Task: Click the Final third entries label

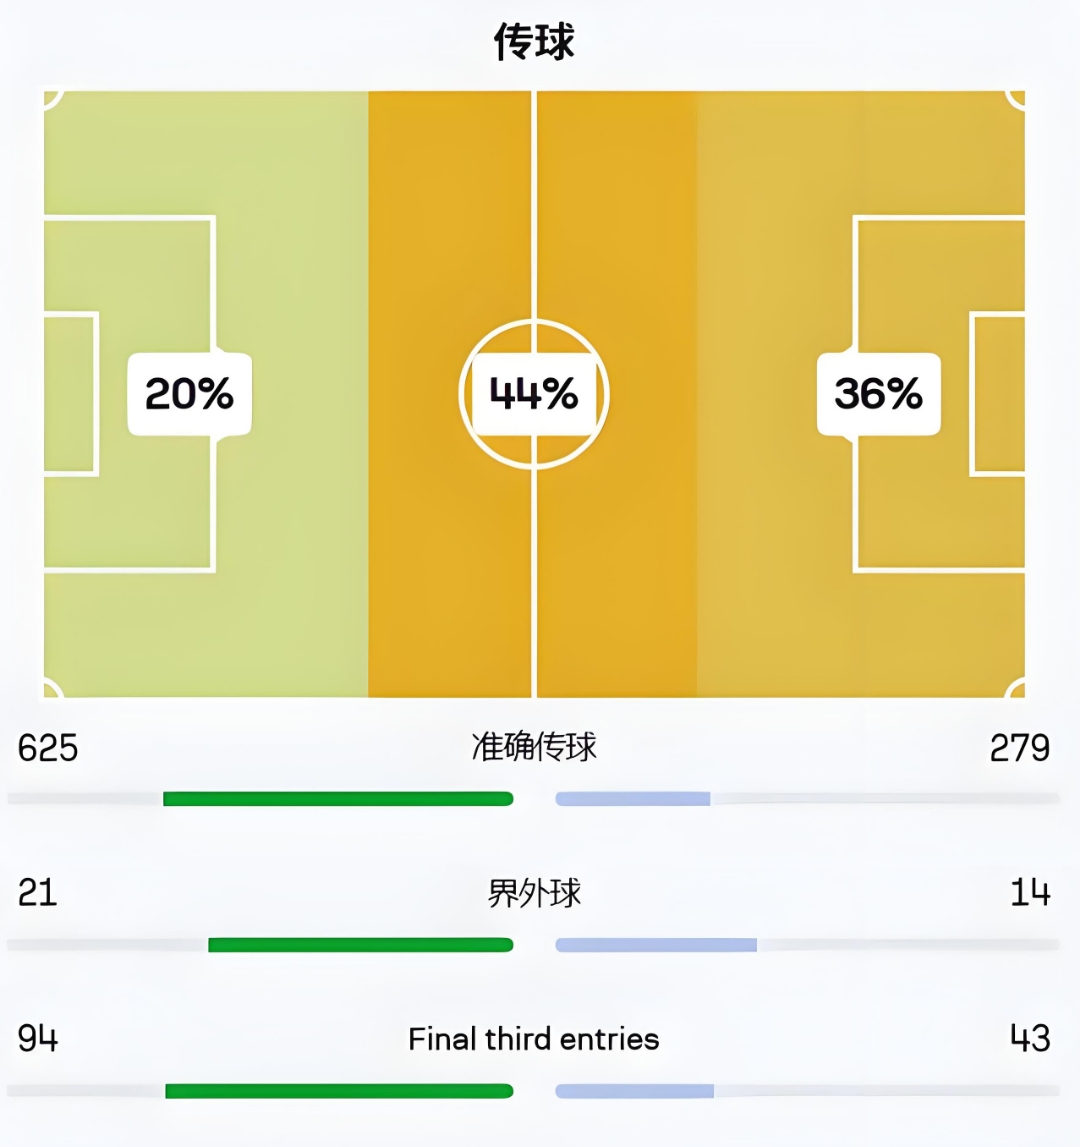Action: 534,1039
